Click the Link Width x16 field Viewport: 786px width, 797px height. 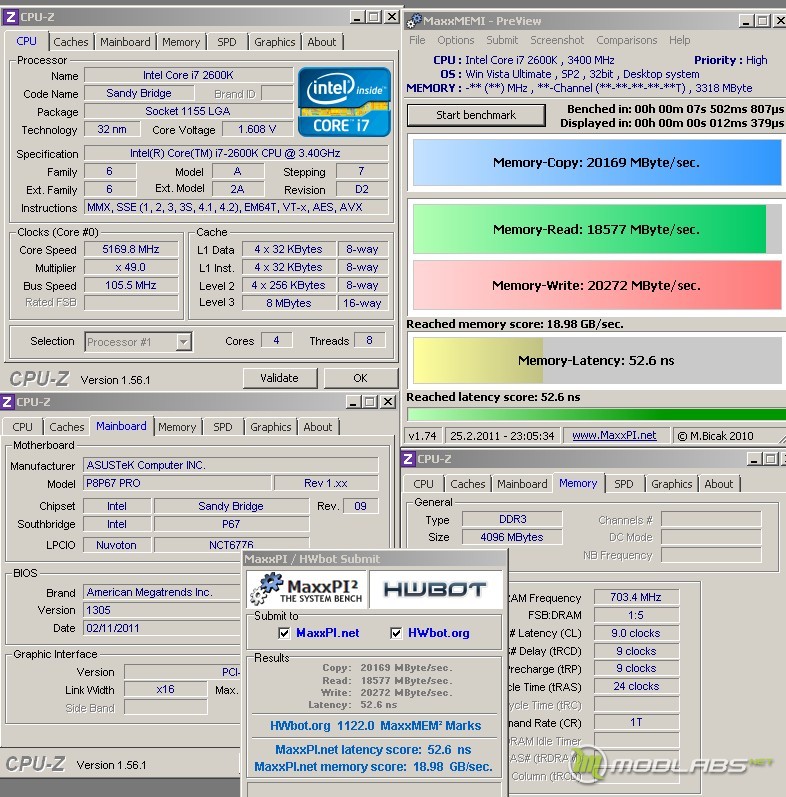click(166, 689)
